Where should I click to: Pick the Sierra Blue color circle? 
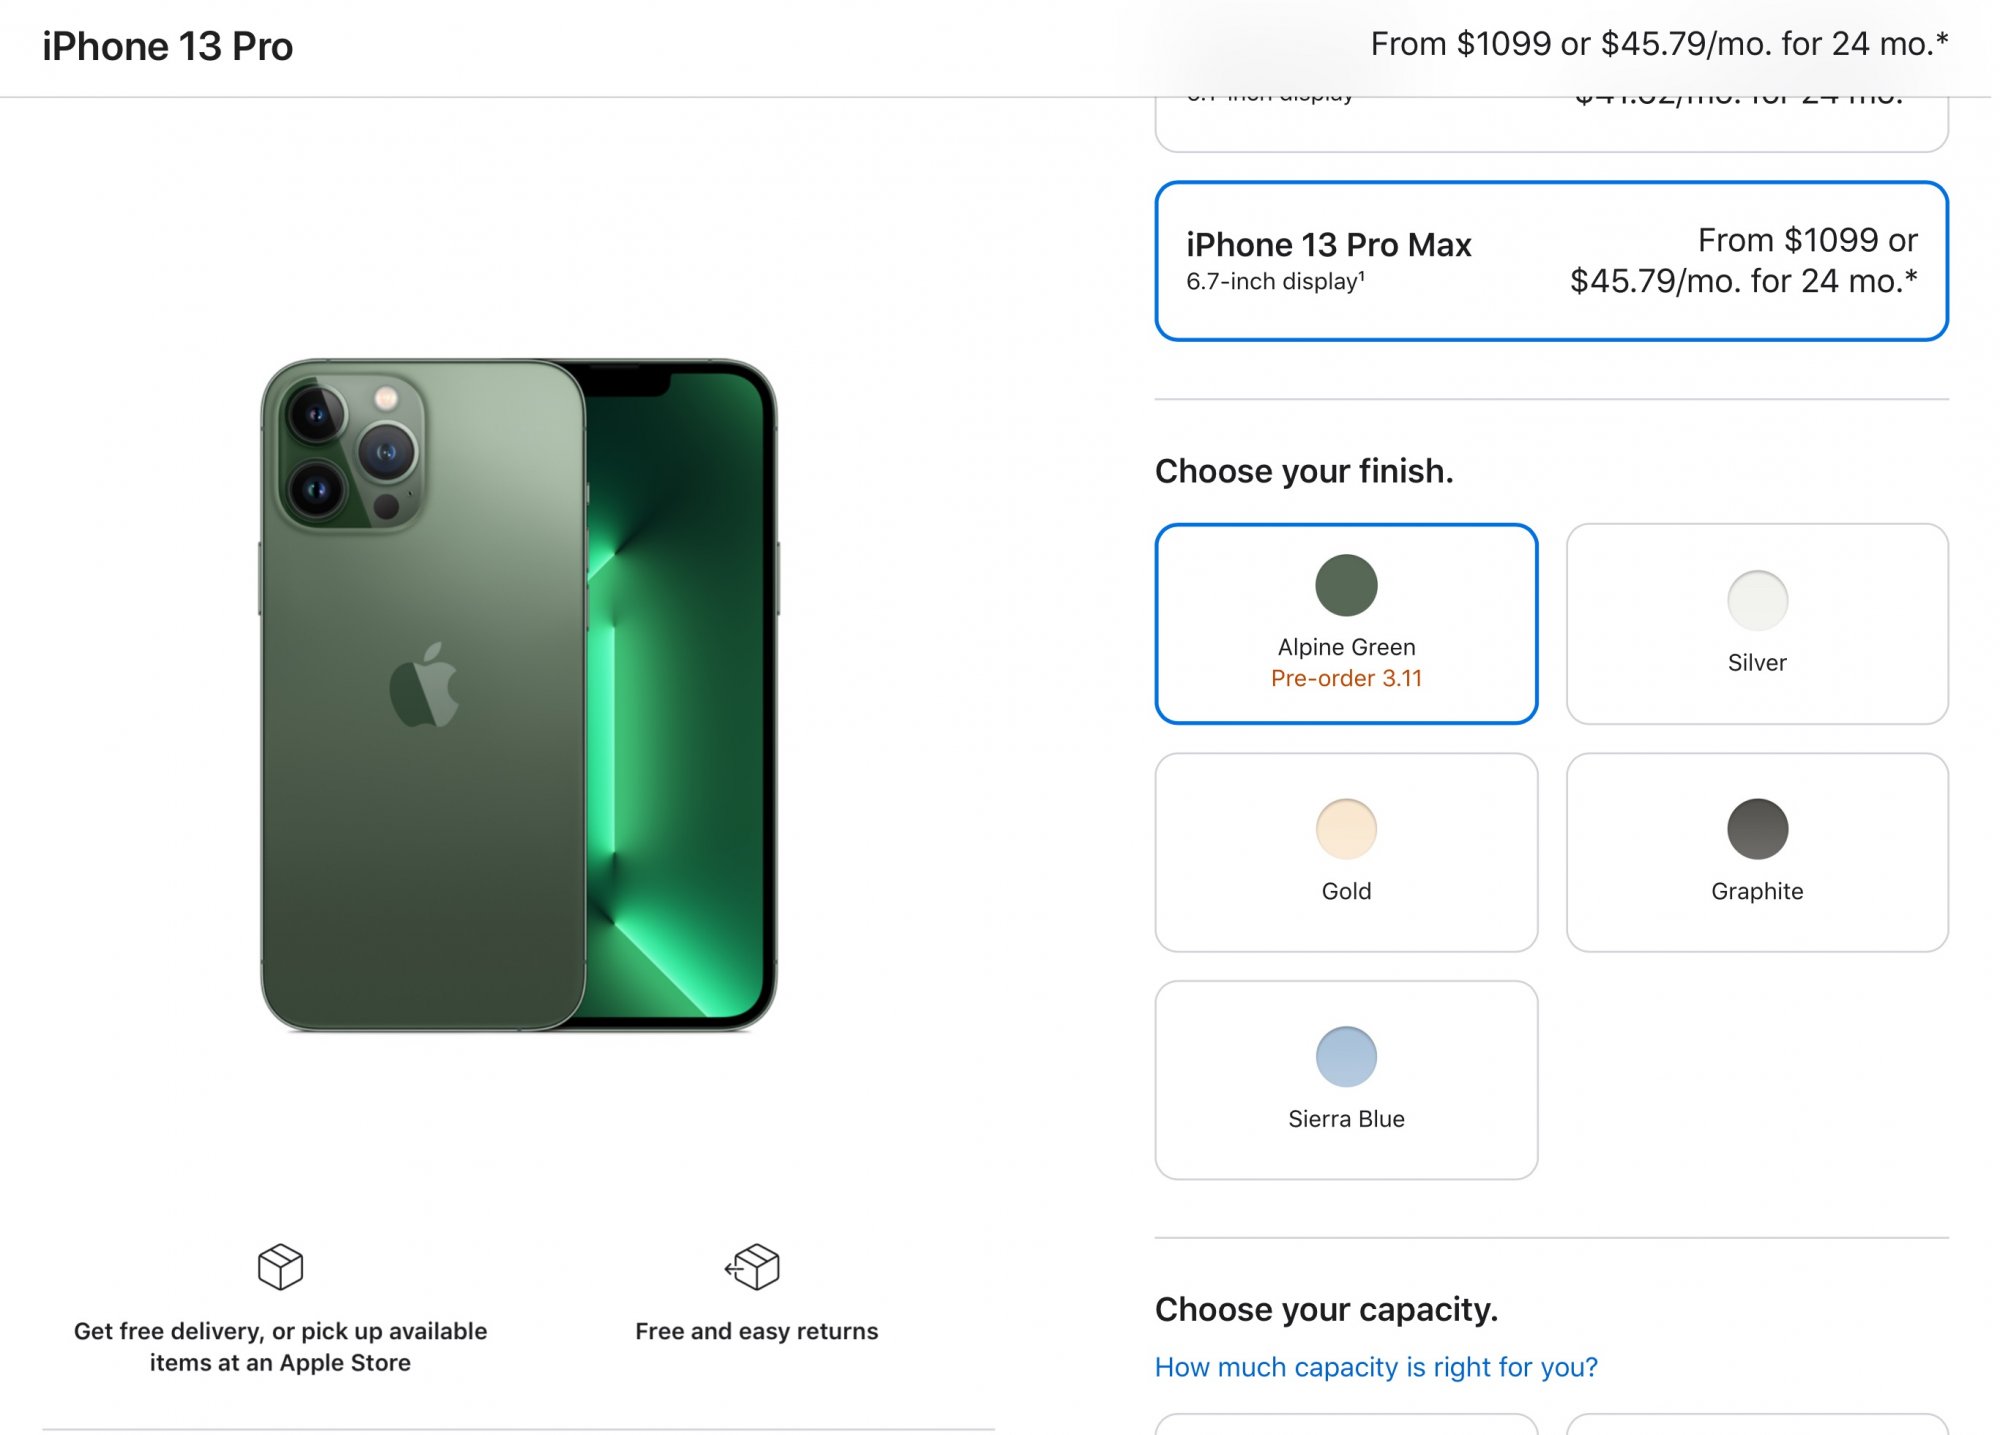tap(1345, 1057)
